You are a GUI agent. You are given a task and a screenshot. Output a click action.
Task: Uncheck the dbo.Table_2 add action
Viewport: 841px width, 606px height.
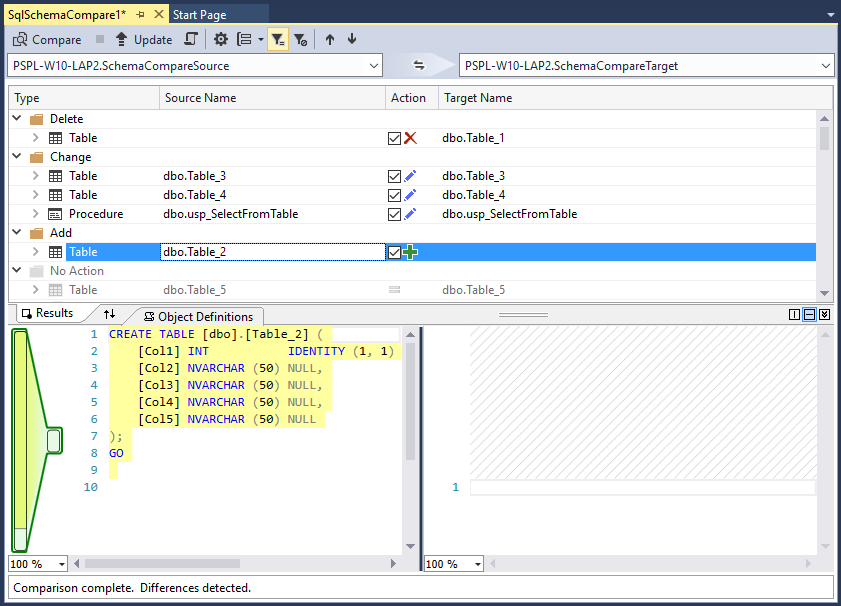click(x=394, y=253)
